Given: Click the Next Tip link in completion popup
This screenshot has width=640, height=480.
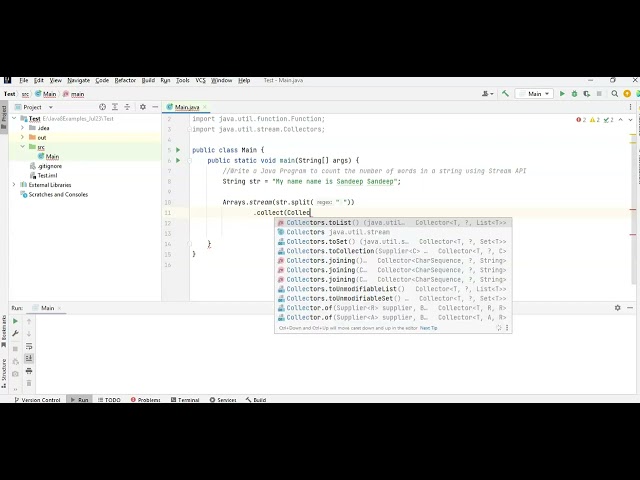Looking at the screenshot, I should click(x=429, y=328).
